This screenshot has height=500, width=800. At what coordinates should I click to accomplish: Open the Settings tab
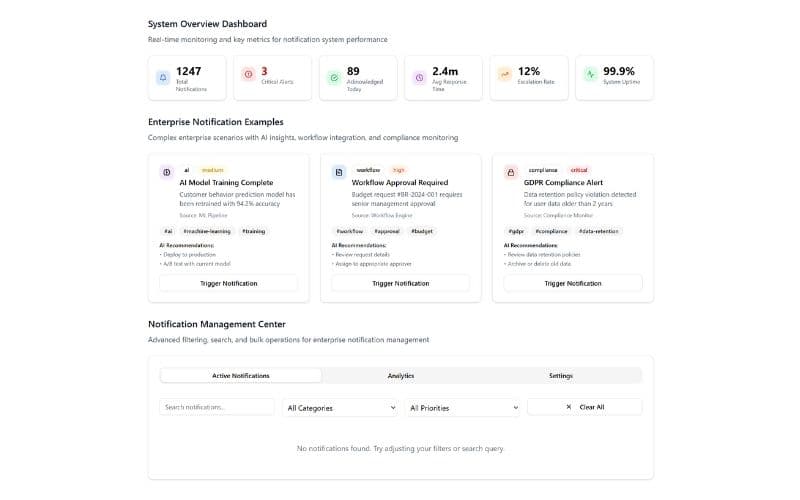561,376
